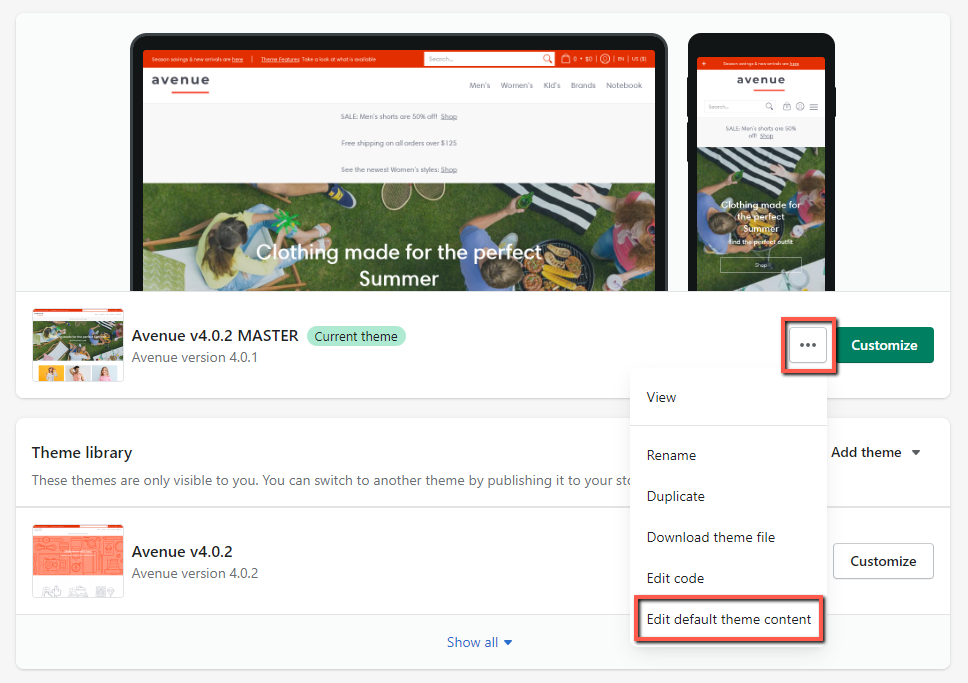Expand the Show all themes list
Viewport: 968px width, 683px height.
pos(480,642)
